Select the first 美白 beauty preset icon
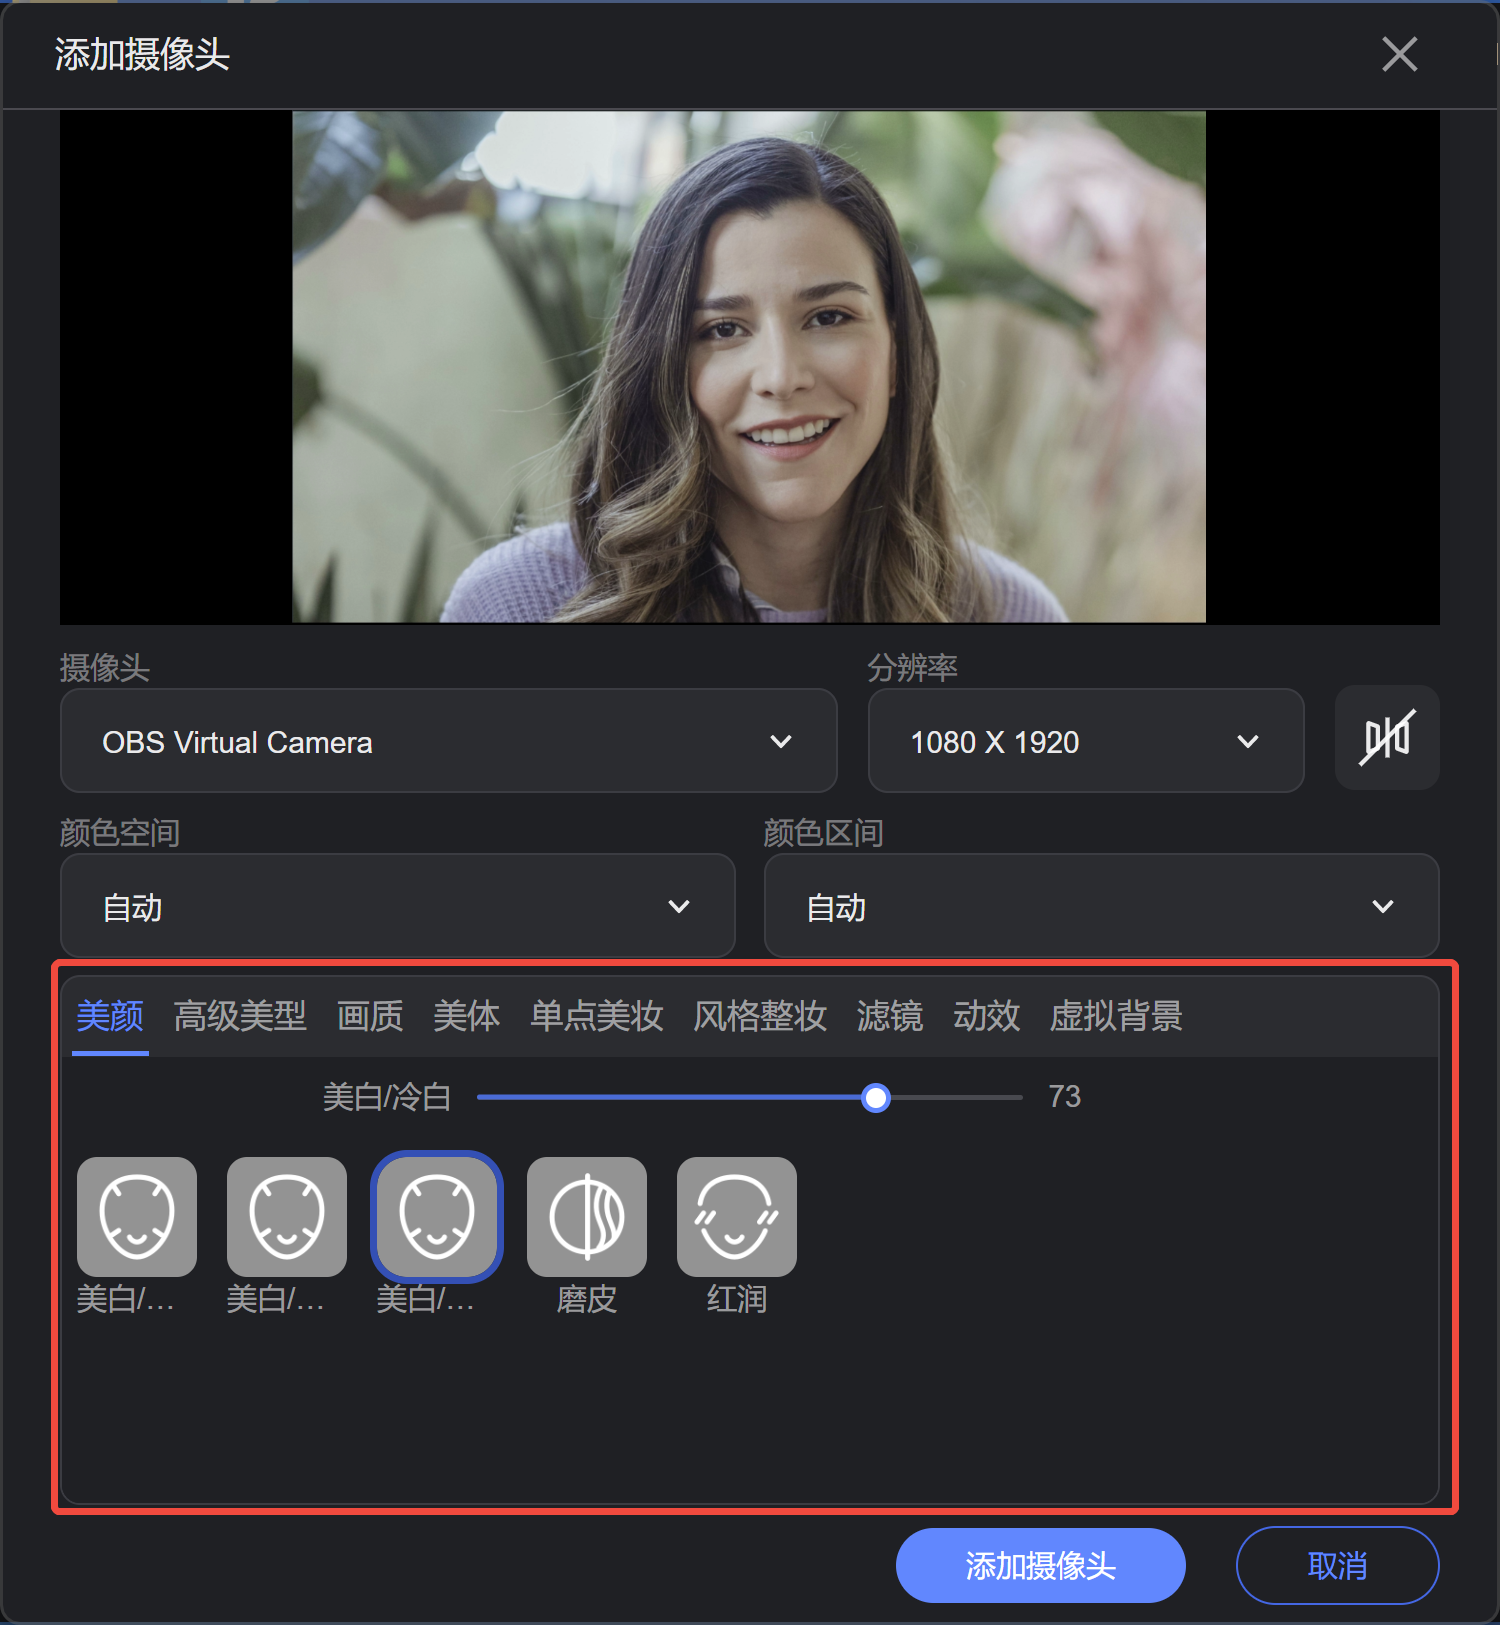1500x1625 pixels. [137, 1217]
